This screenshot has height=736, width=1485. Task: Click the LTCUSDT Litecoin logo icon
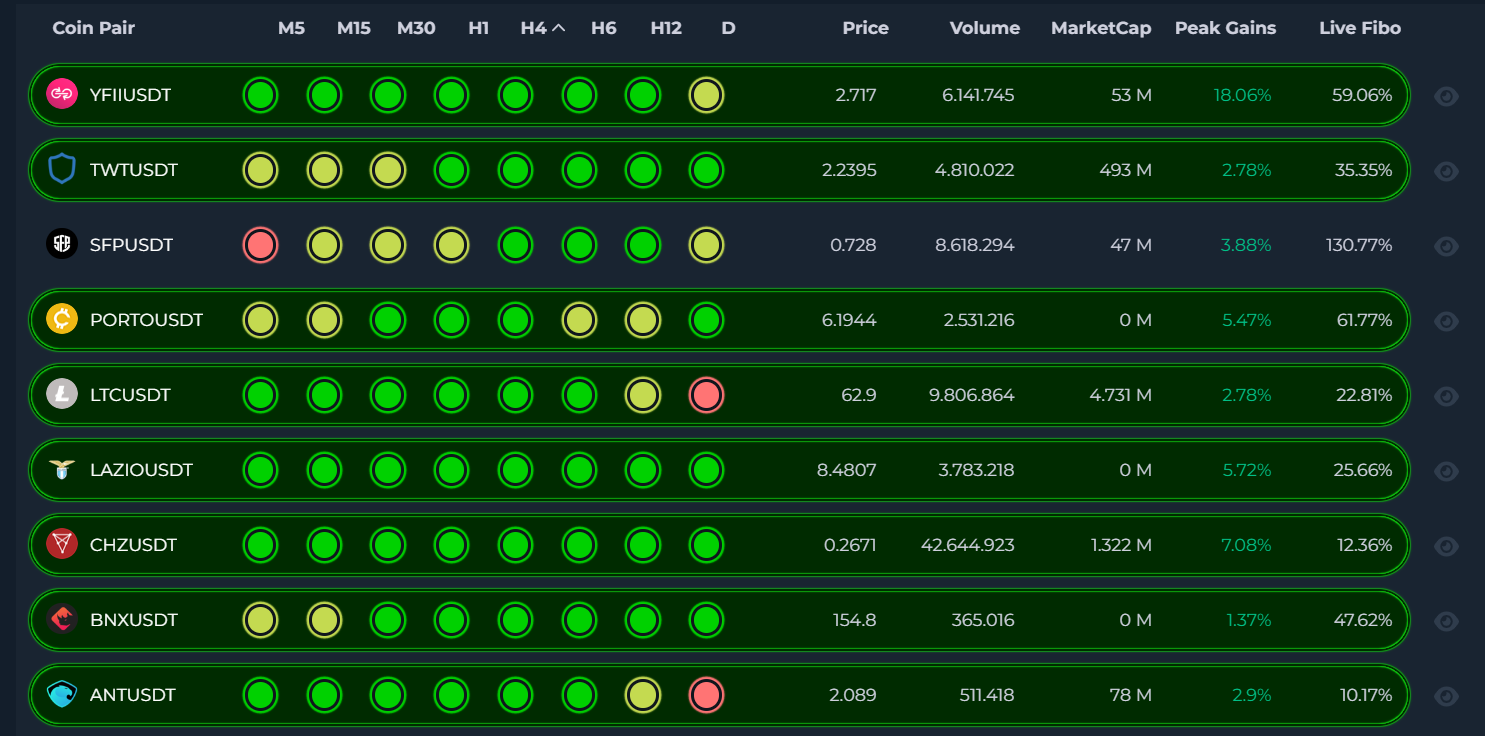click(x=62, y=395)
